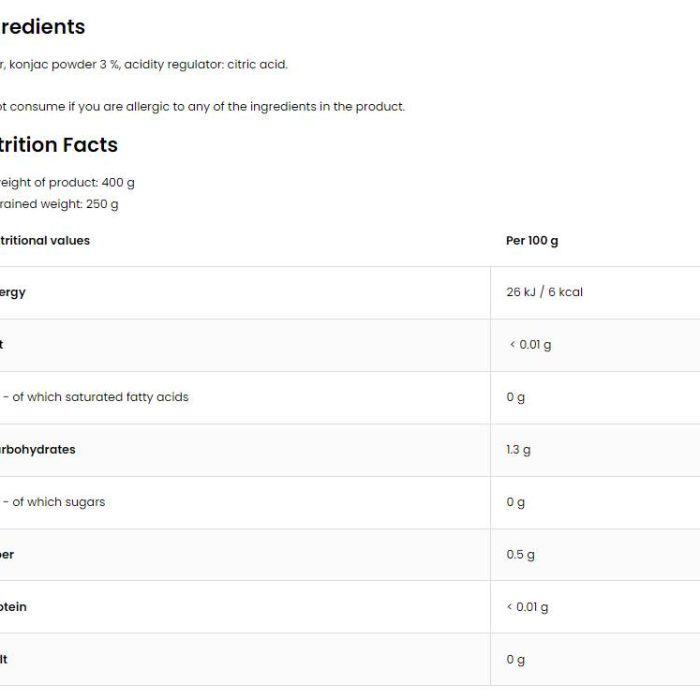700x700 pixels.
Task: Click 'of which sugars' row label
Action: [x=54, y=502]
